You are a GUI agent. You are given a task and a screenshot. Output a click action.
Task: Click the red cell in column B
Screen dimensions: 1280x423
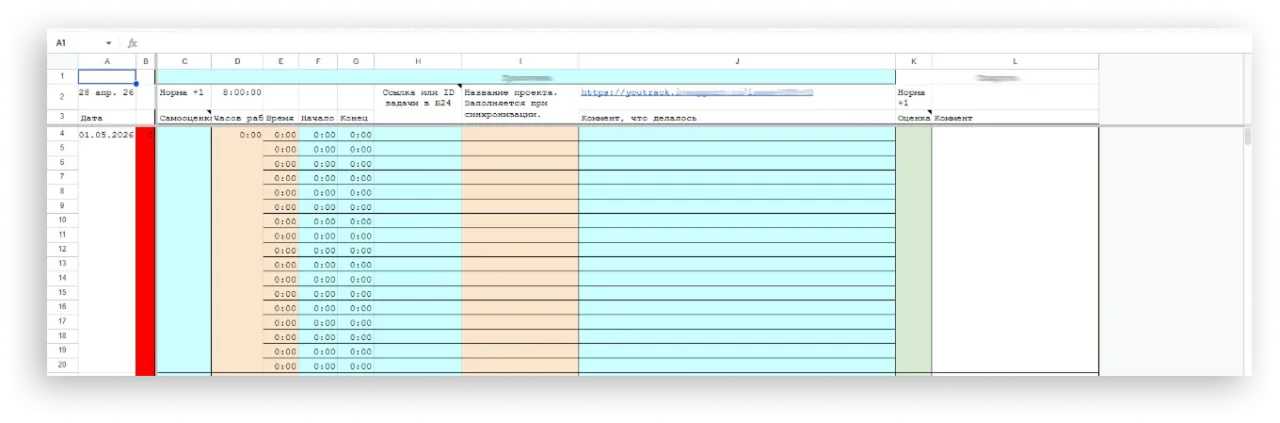(146, 250)
